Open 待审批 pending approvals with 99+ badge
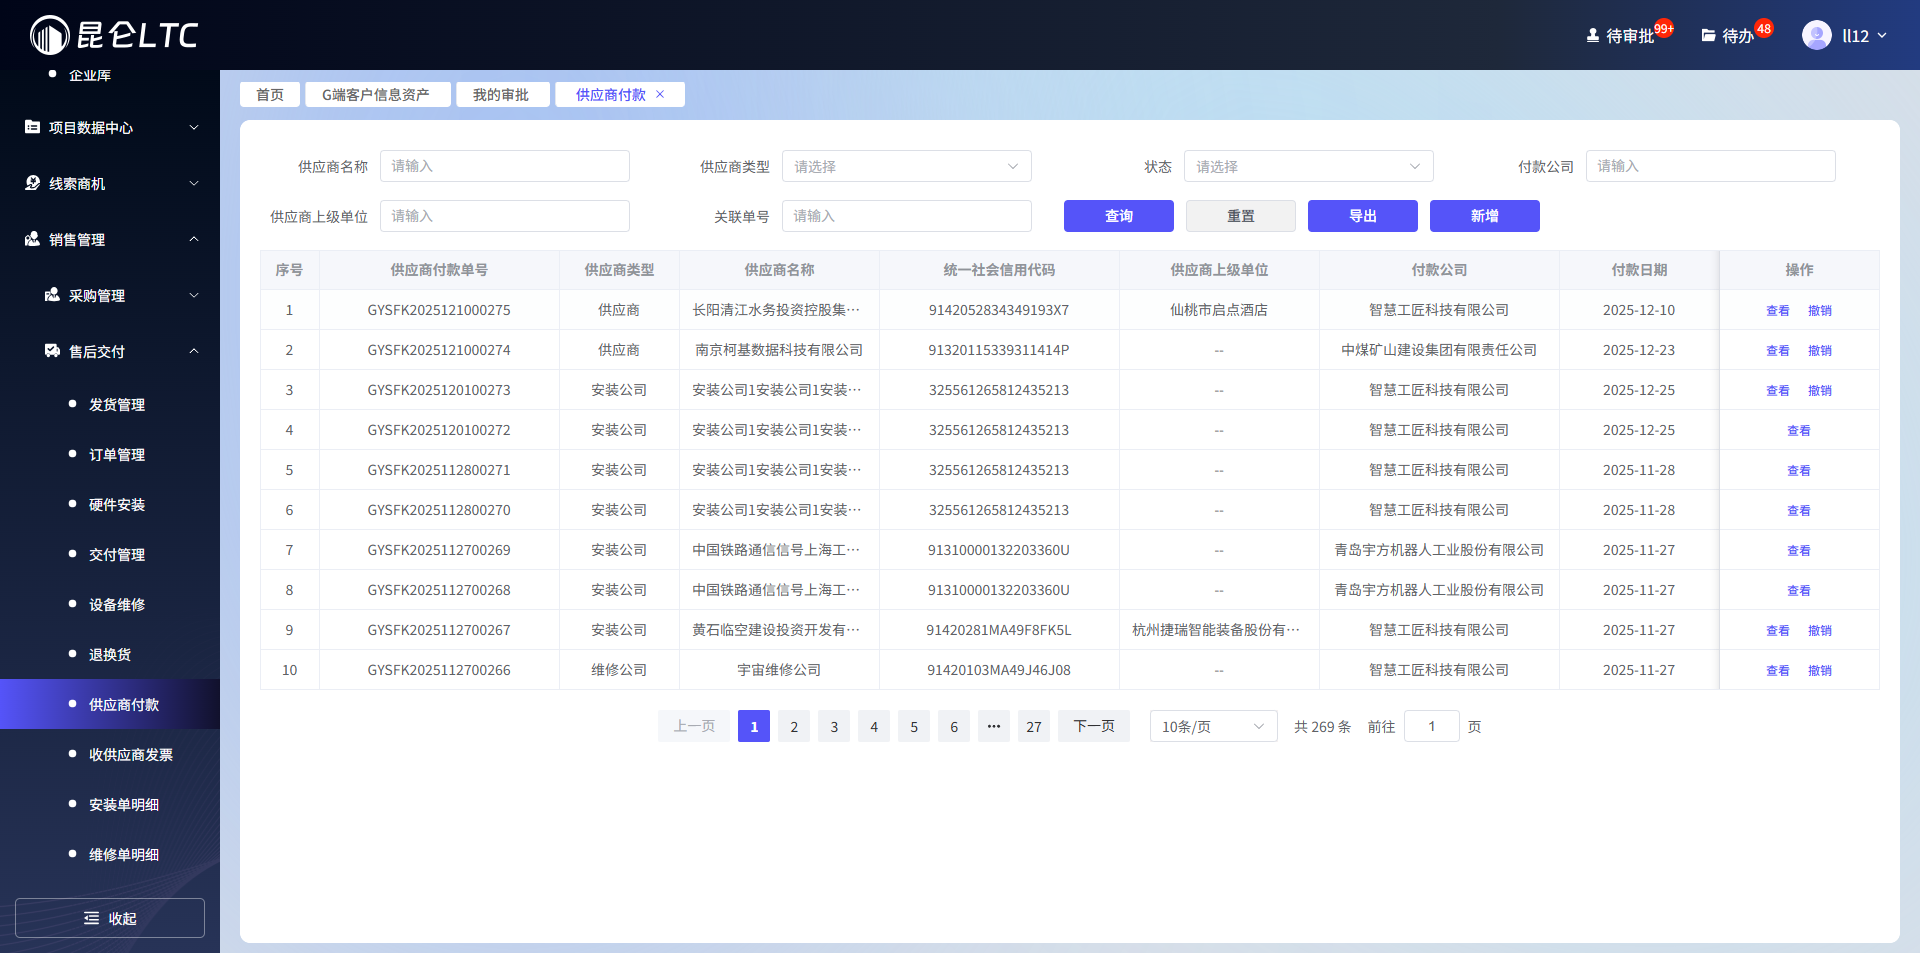1920x953 pixels. click(x=1622, y=34)
